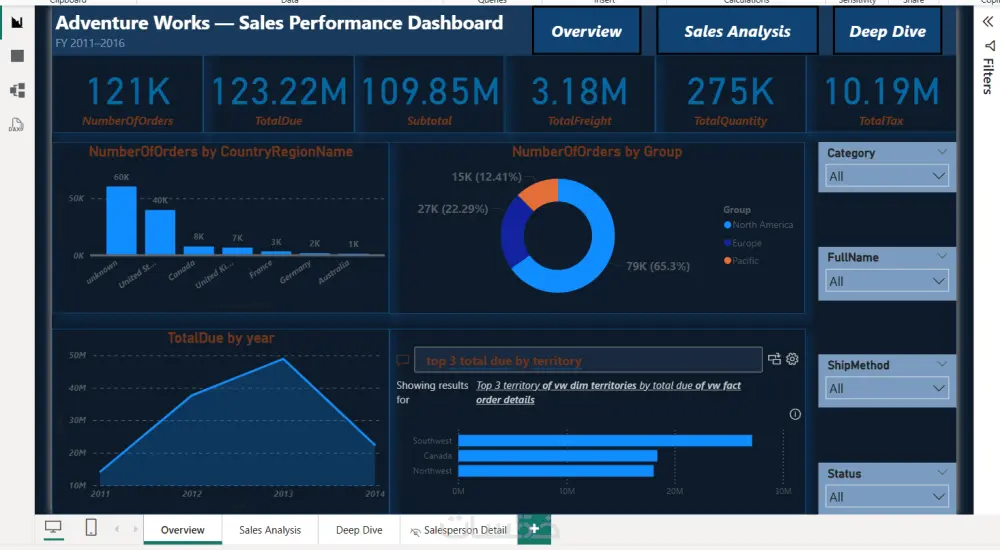The width and height of the screenshot is (1000, 550).
Task: Expand the Filters pane double-chevron
Action: pos(988,22)
